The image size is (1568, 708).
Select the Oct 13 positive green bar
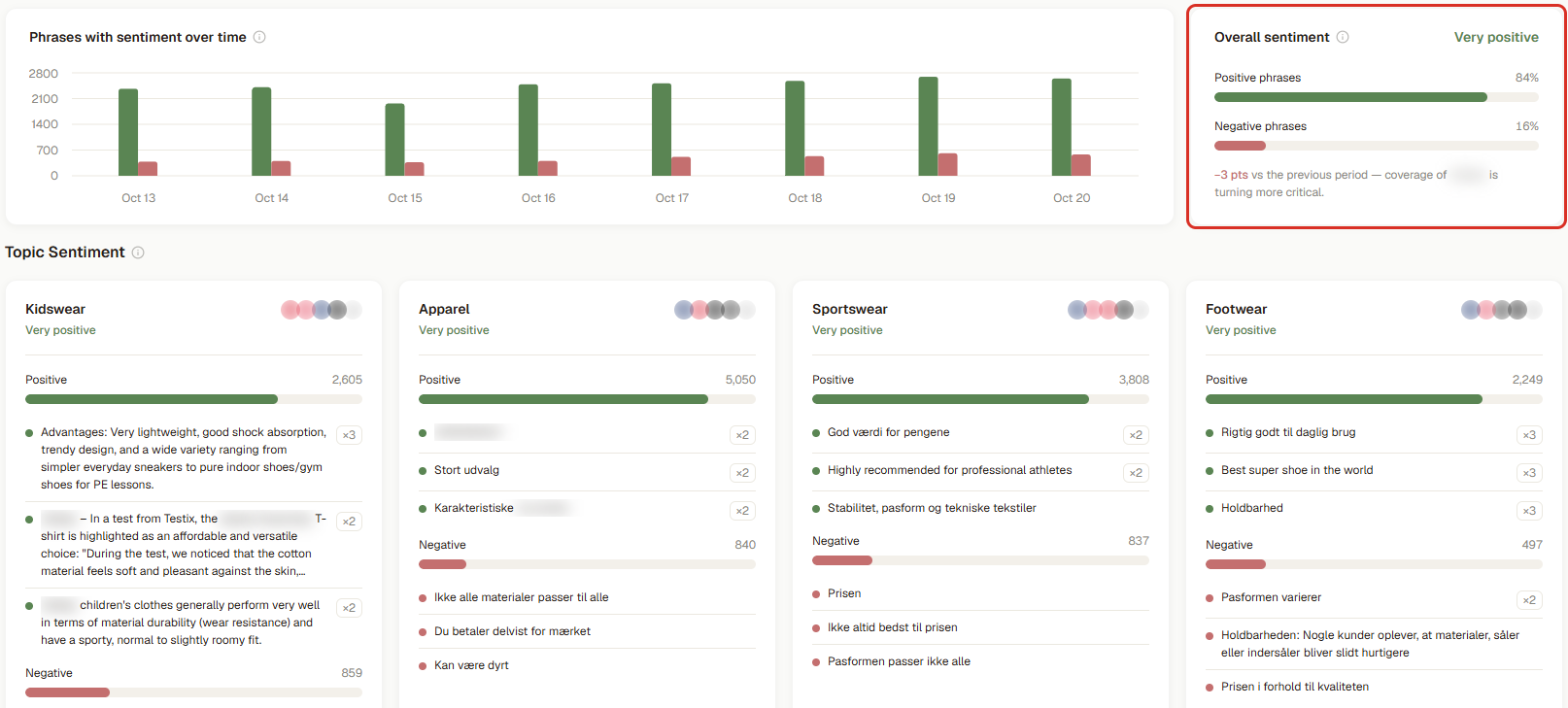pyautogui.click(x=128, y=132)
